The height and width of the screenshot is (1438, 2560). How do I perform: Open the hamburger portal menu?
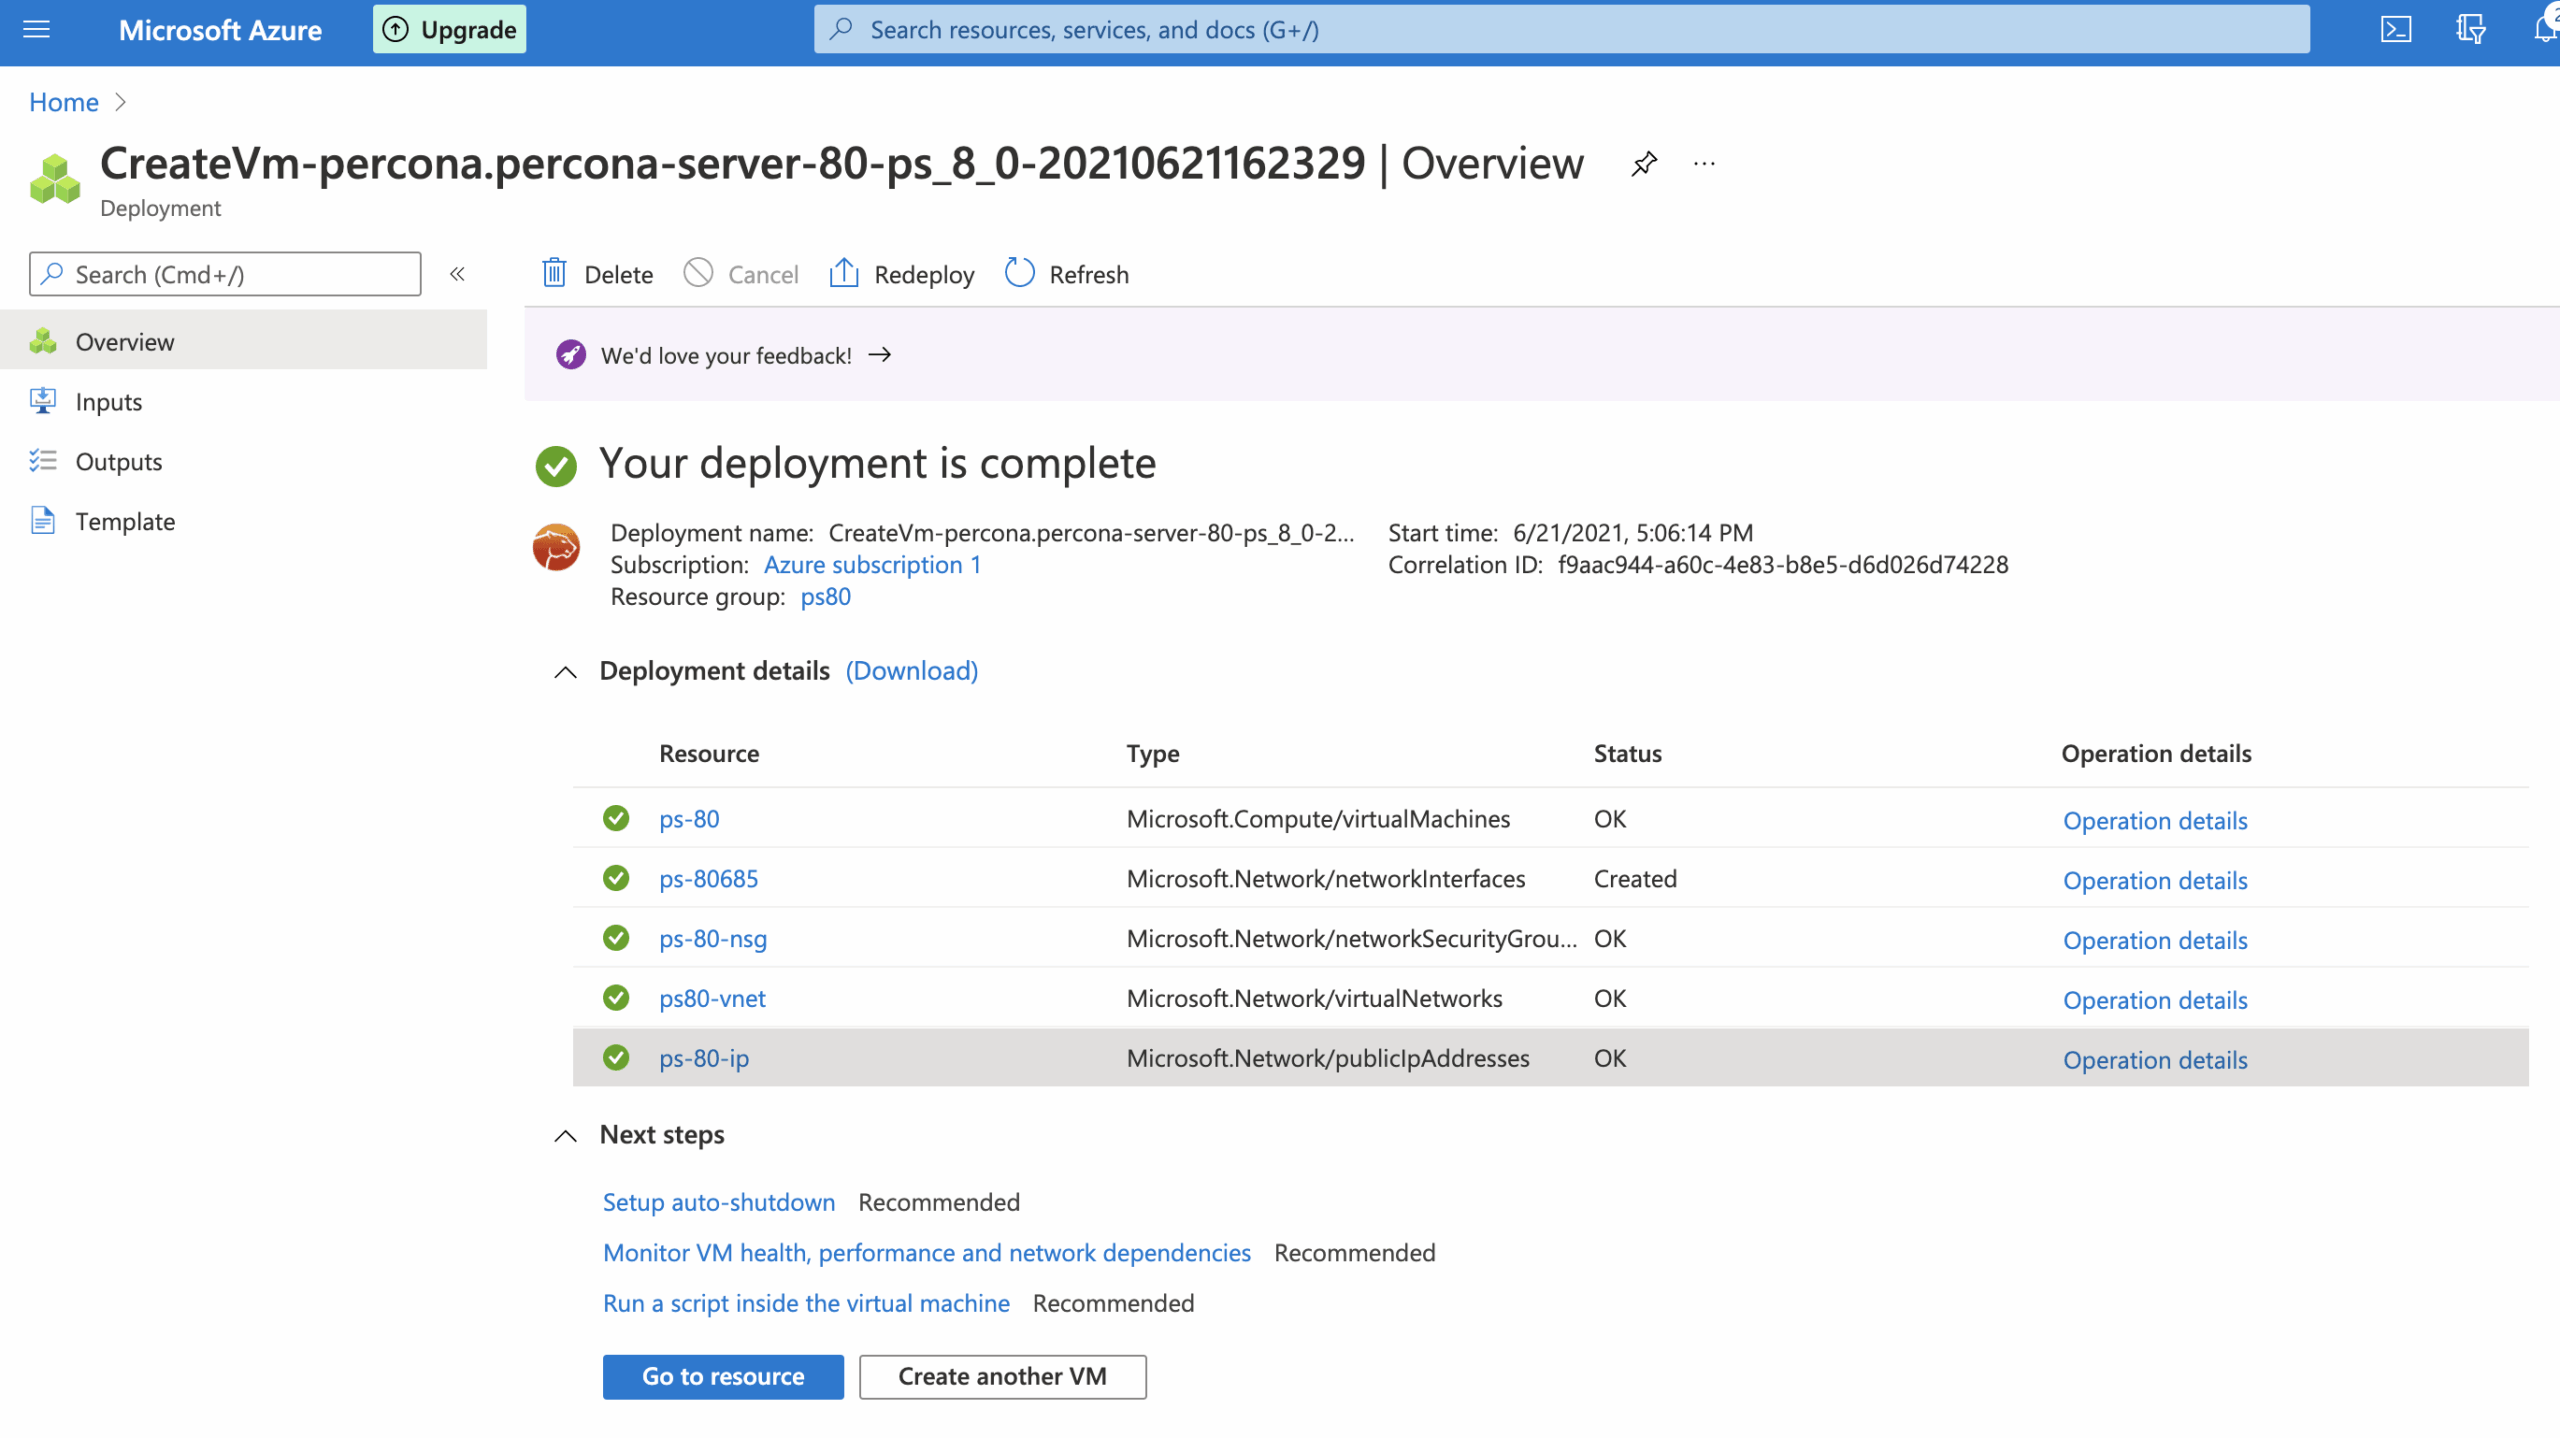pos(36,29)
